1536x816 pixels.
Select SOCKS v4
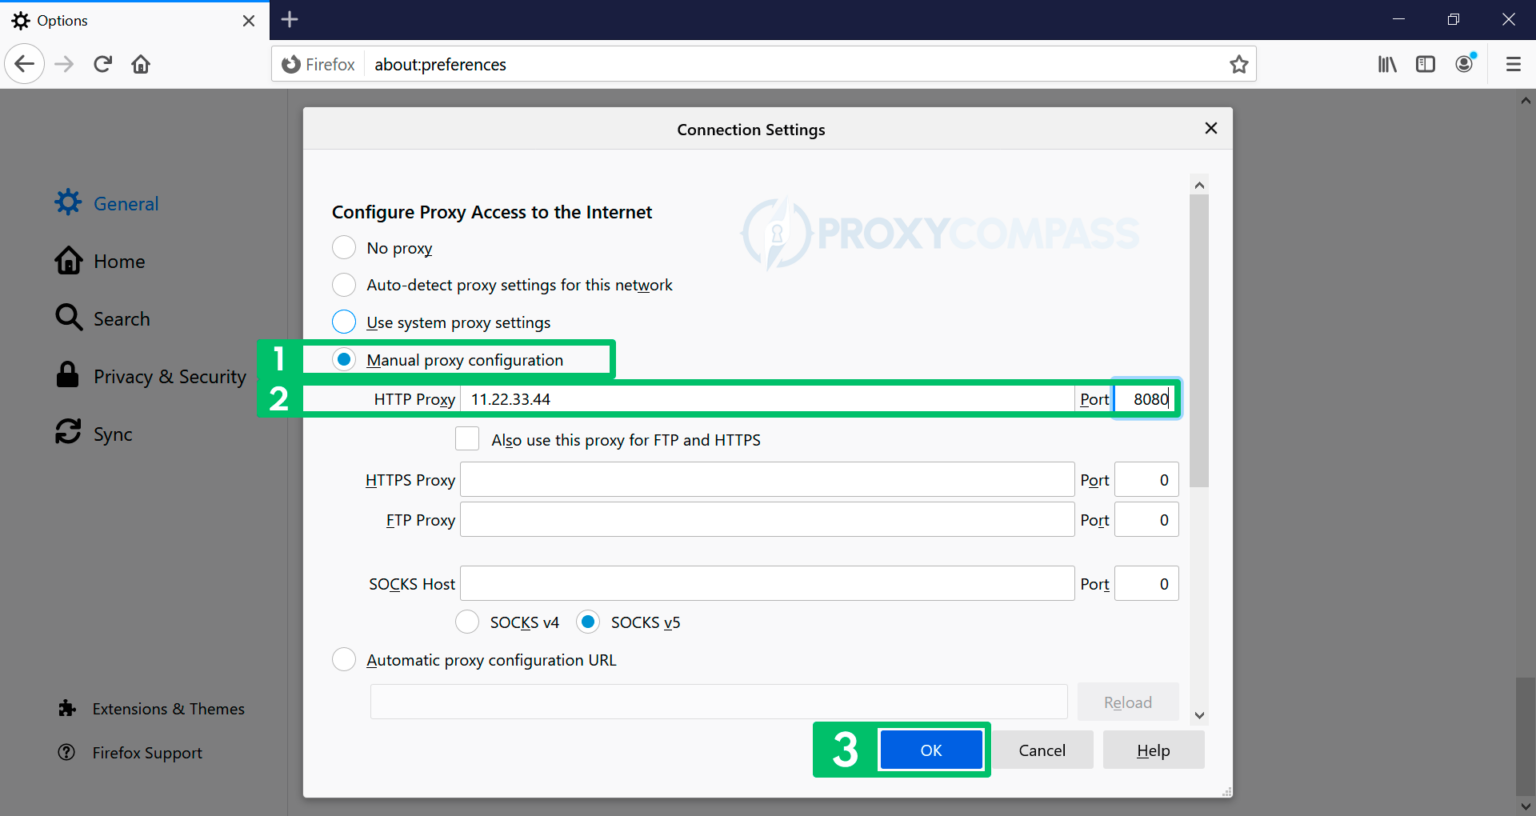click(x=467, y=621)
